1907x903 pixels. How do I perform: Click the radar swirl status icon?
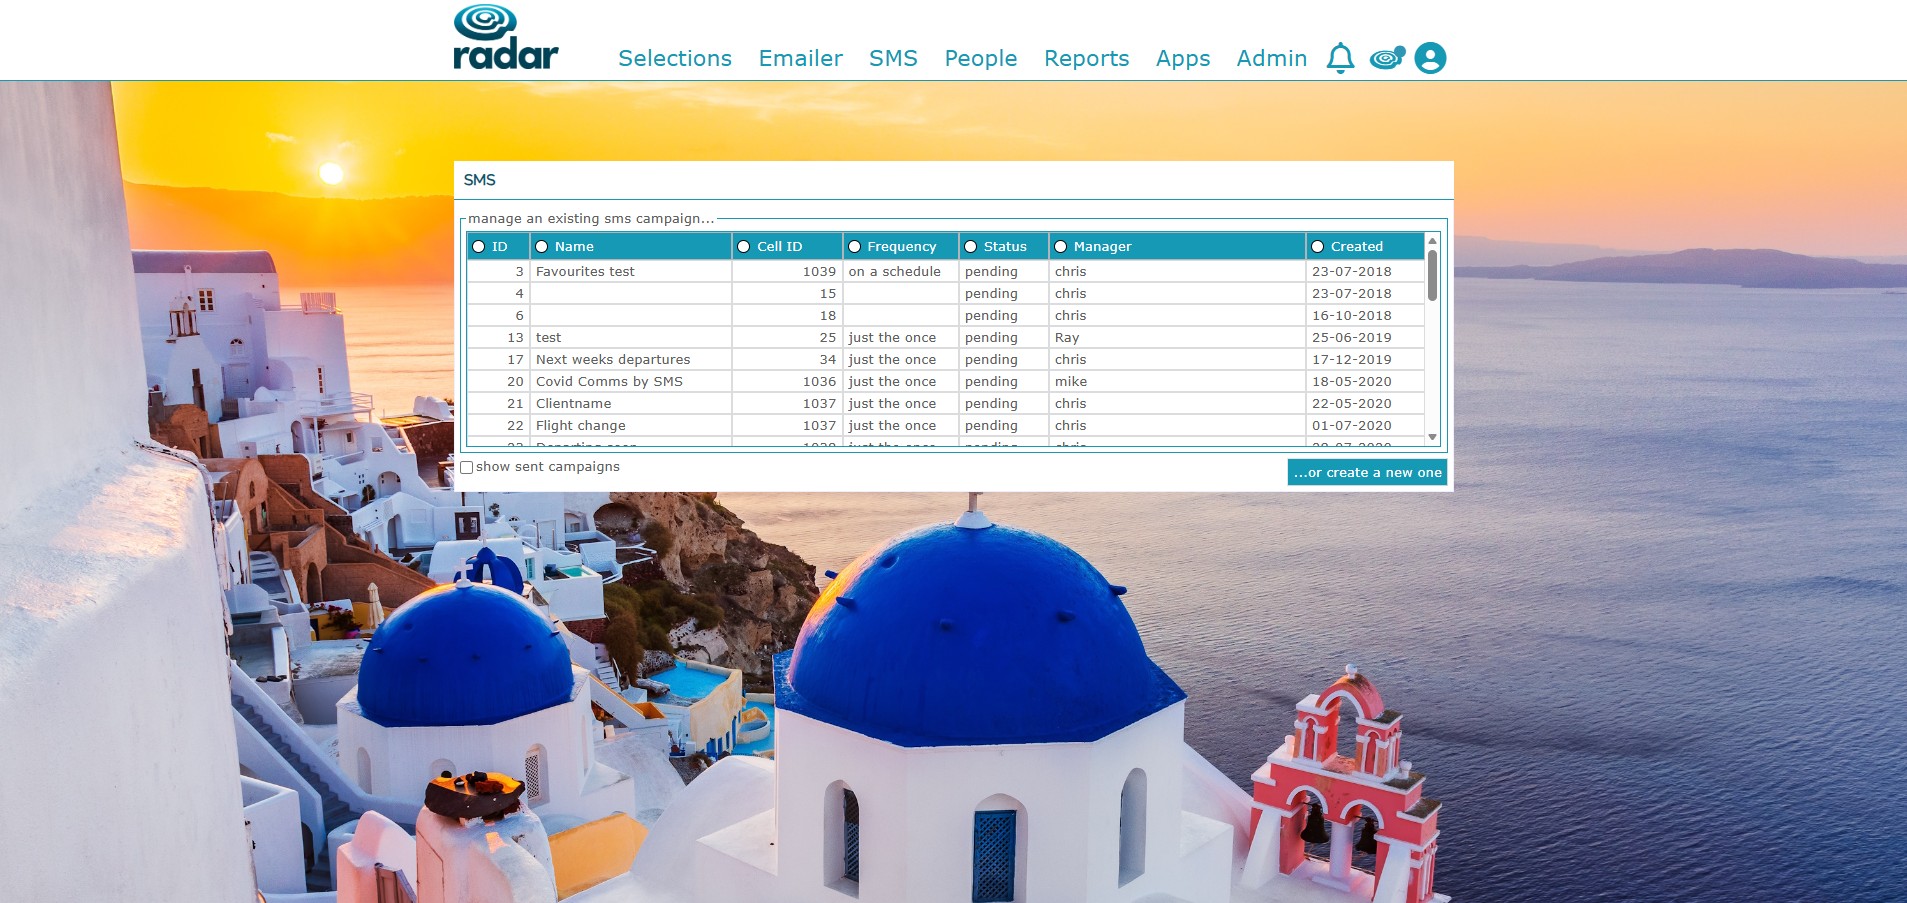coord(1387,58)
